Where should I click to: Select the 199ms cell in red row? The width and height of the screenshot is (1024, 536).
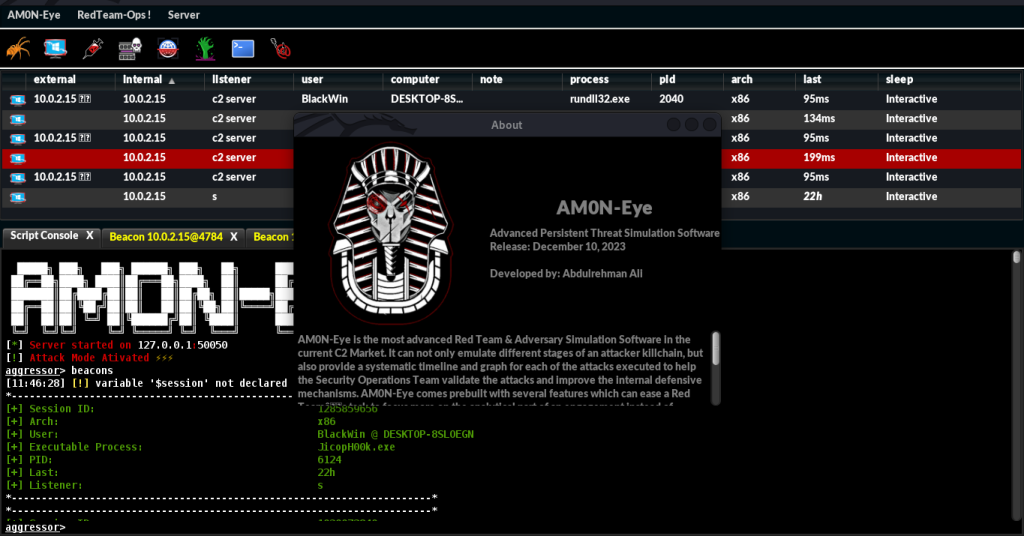pyautogui.click(x=819, y=158)
